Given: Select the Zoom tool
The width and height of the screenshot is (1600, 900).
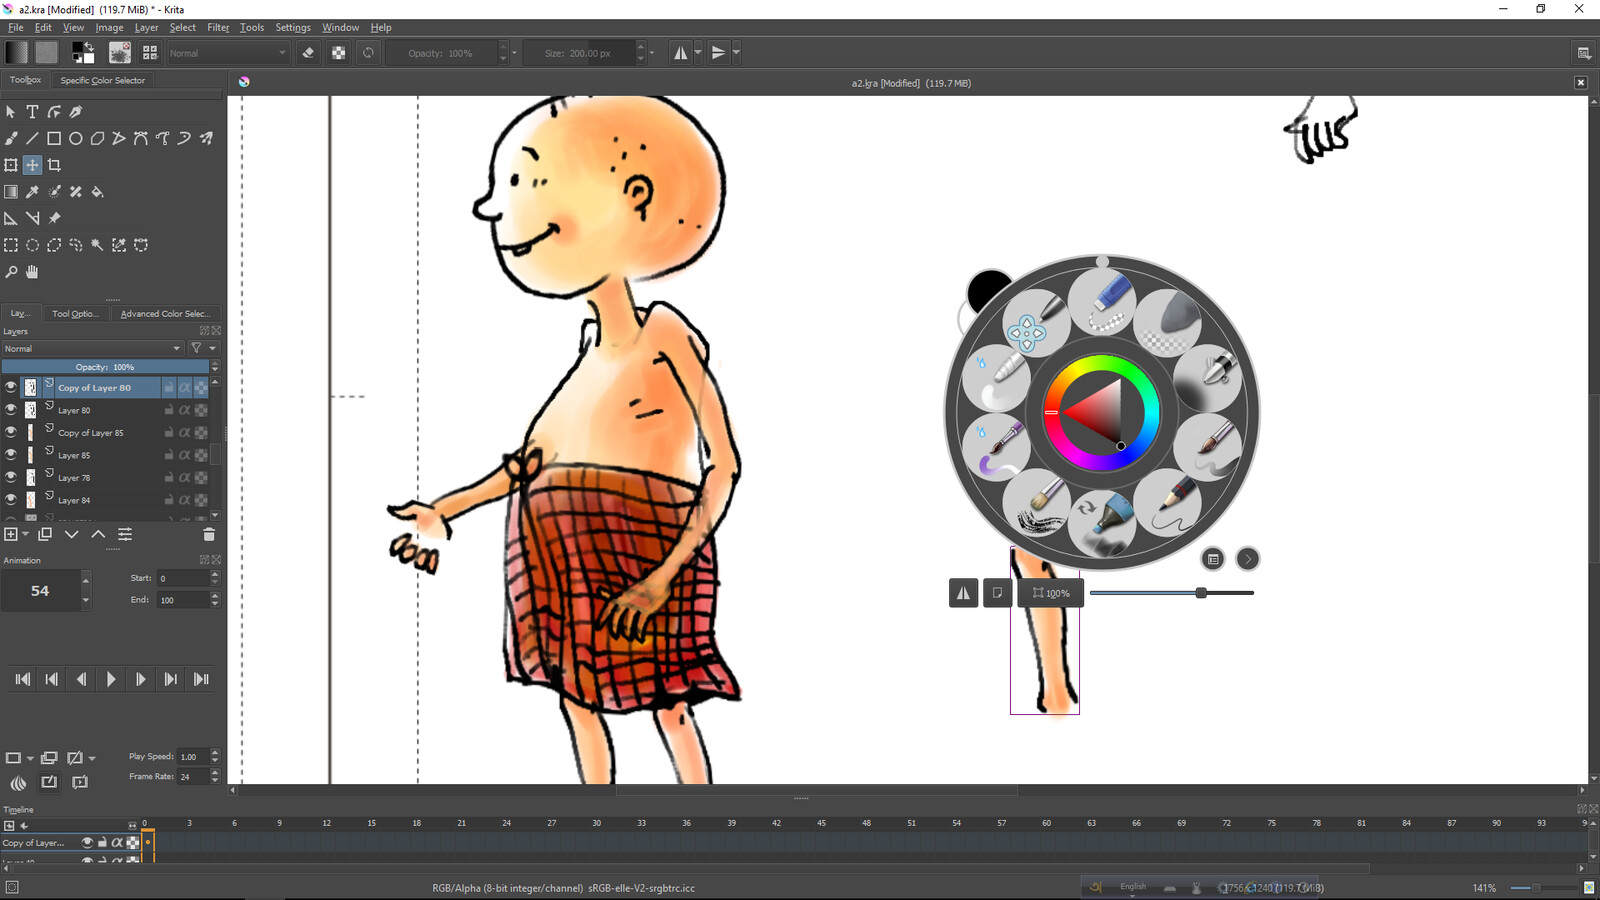Looking at the screenshot, I should click(x=11, y=272).
